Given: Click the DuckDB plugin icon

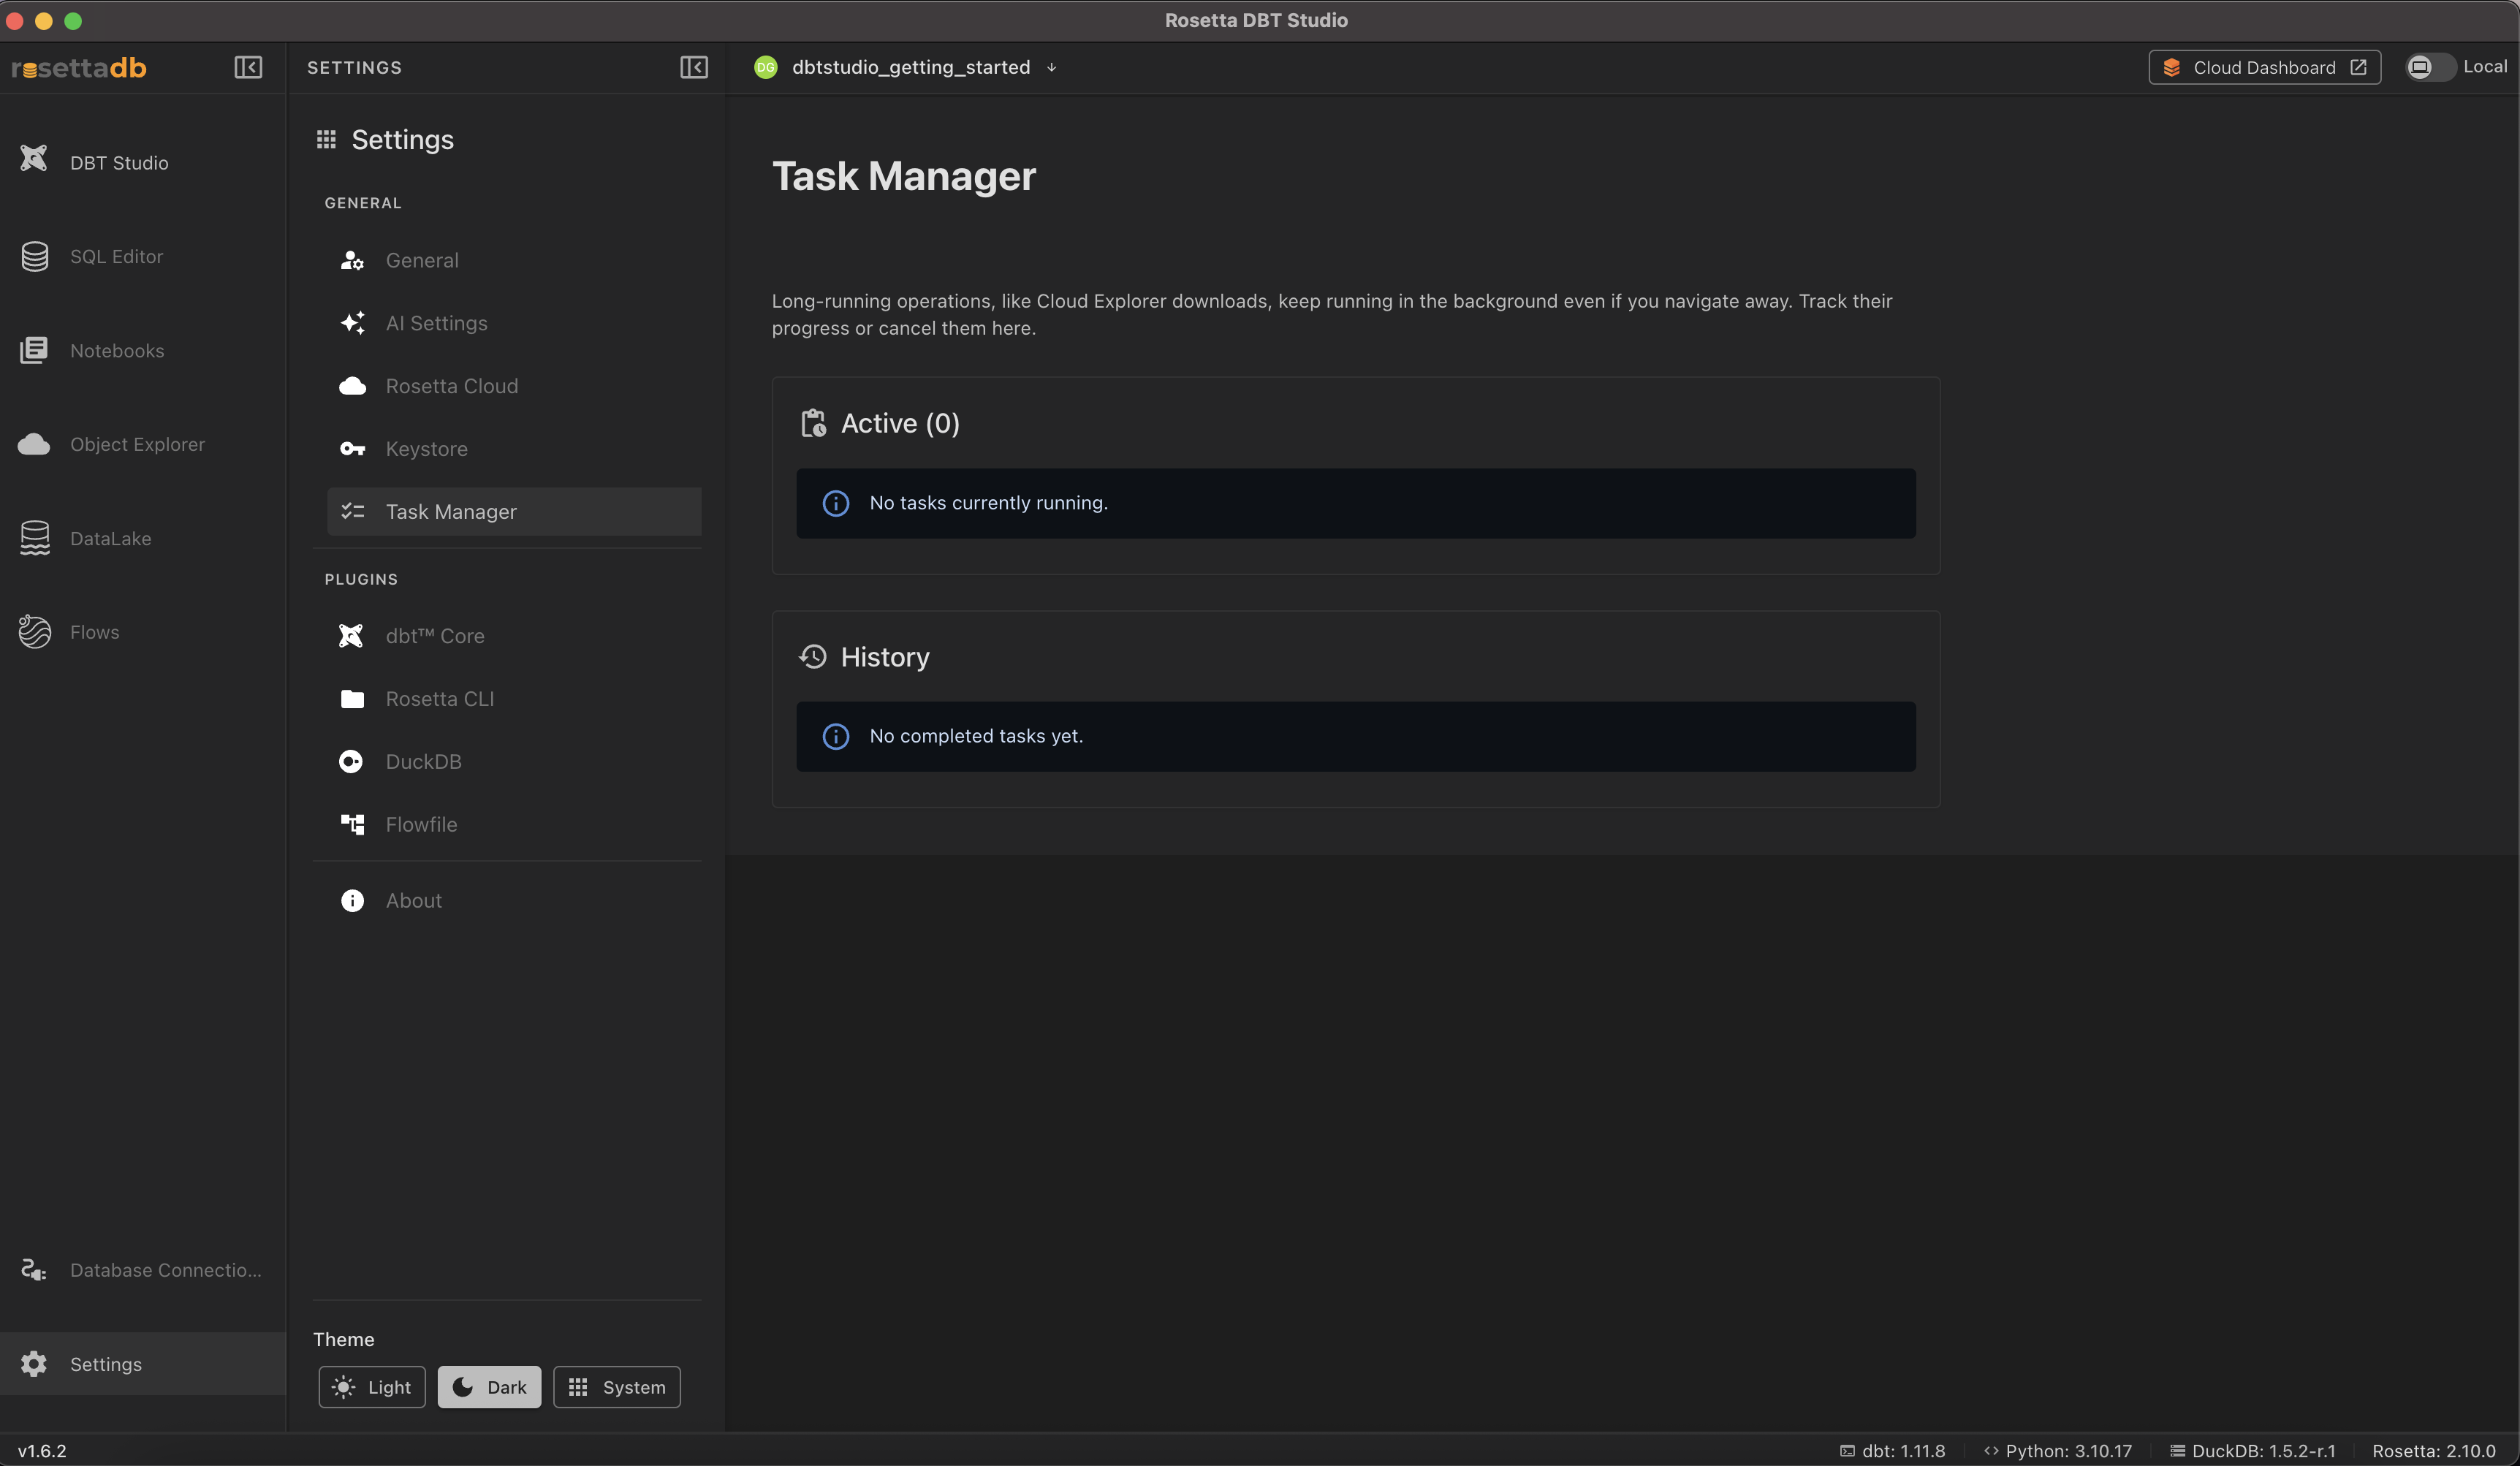Looking at the screenshot, I should 351,762.
